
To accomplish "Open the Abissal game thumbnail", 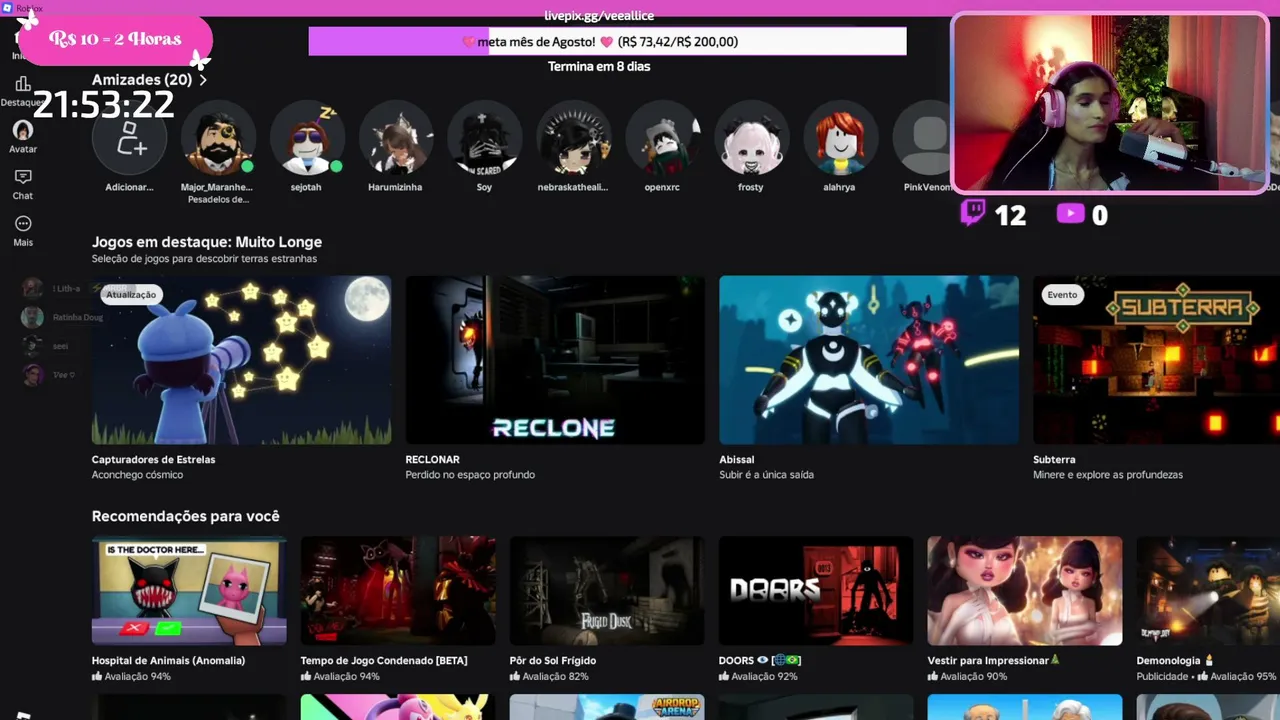I will pyautogui.click(x=869, y=360).
